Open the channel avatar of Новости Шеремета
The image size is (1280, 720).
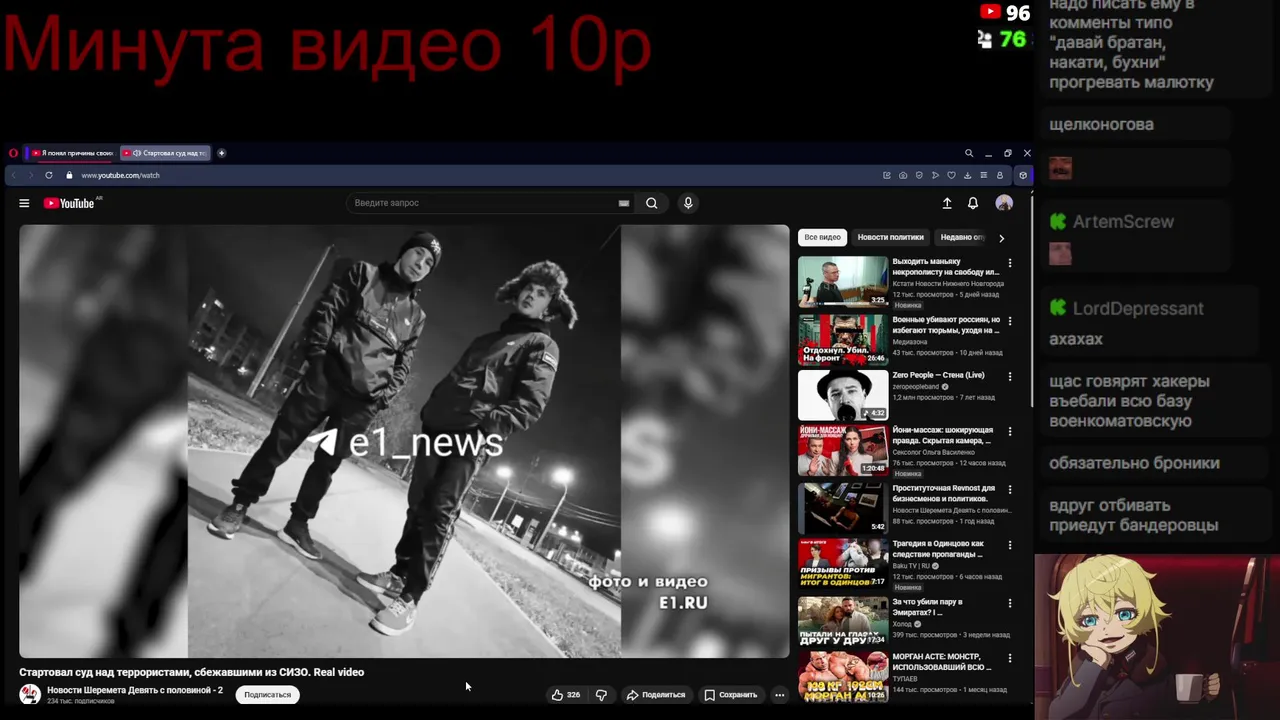[30, 694]
